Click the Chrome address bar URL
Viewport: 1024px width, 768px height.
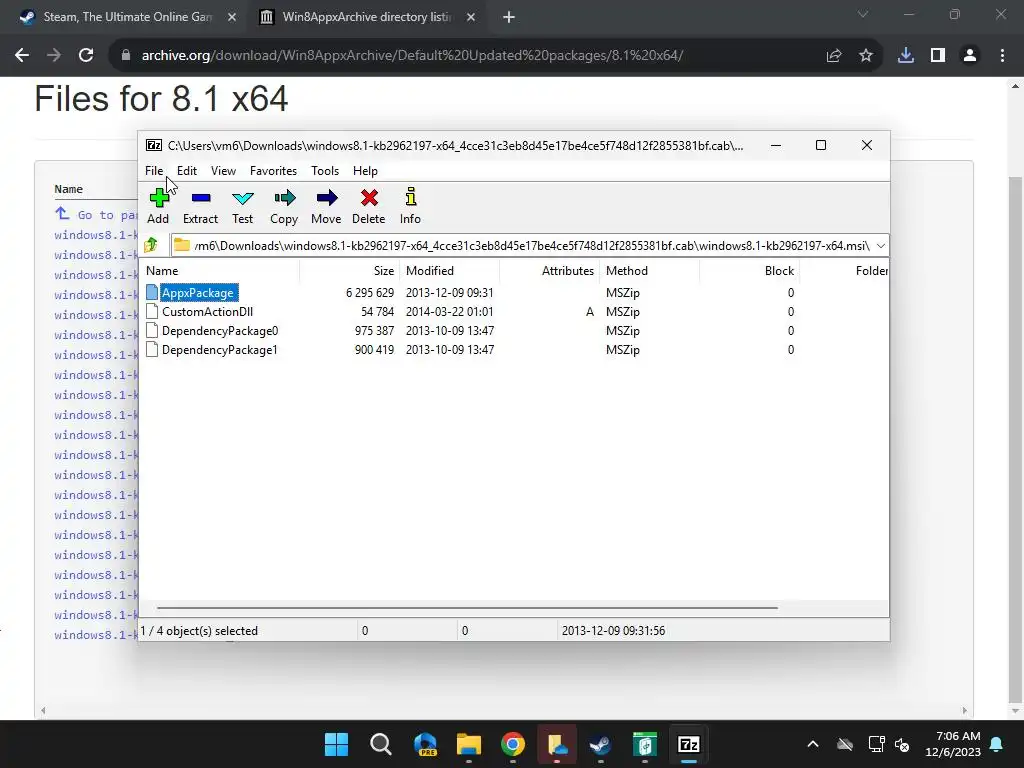click(x=412, y=56)
